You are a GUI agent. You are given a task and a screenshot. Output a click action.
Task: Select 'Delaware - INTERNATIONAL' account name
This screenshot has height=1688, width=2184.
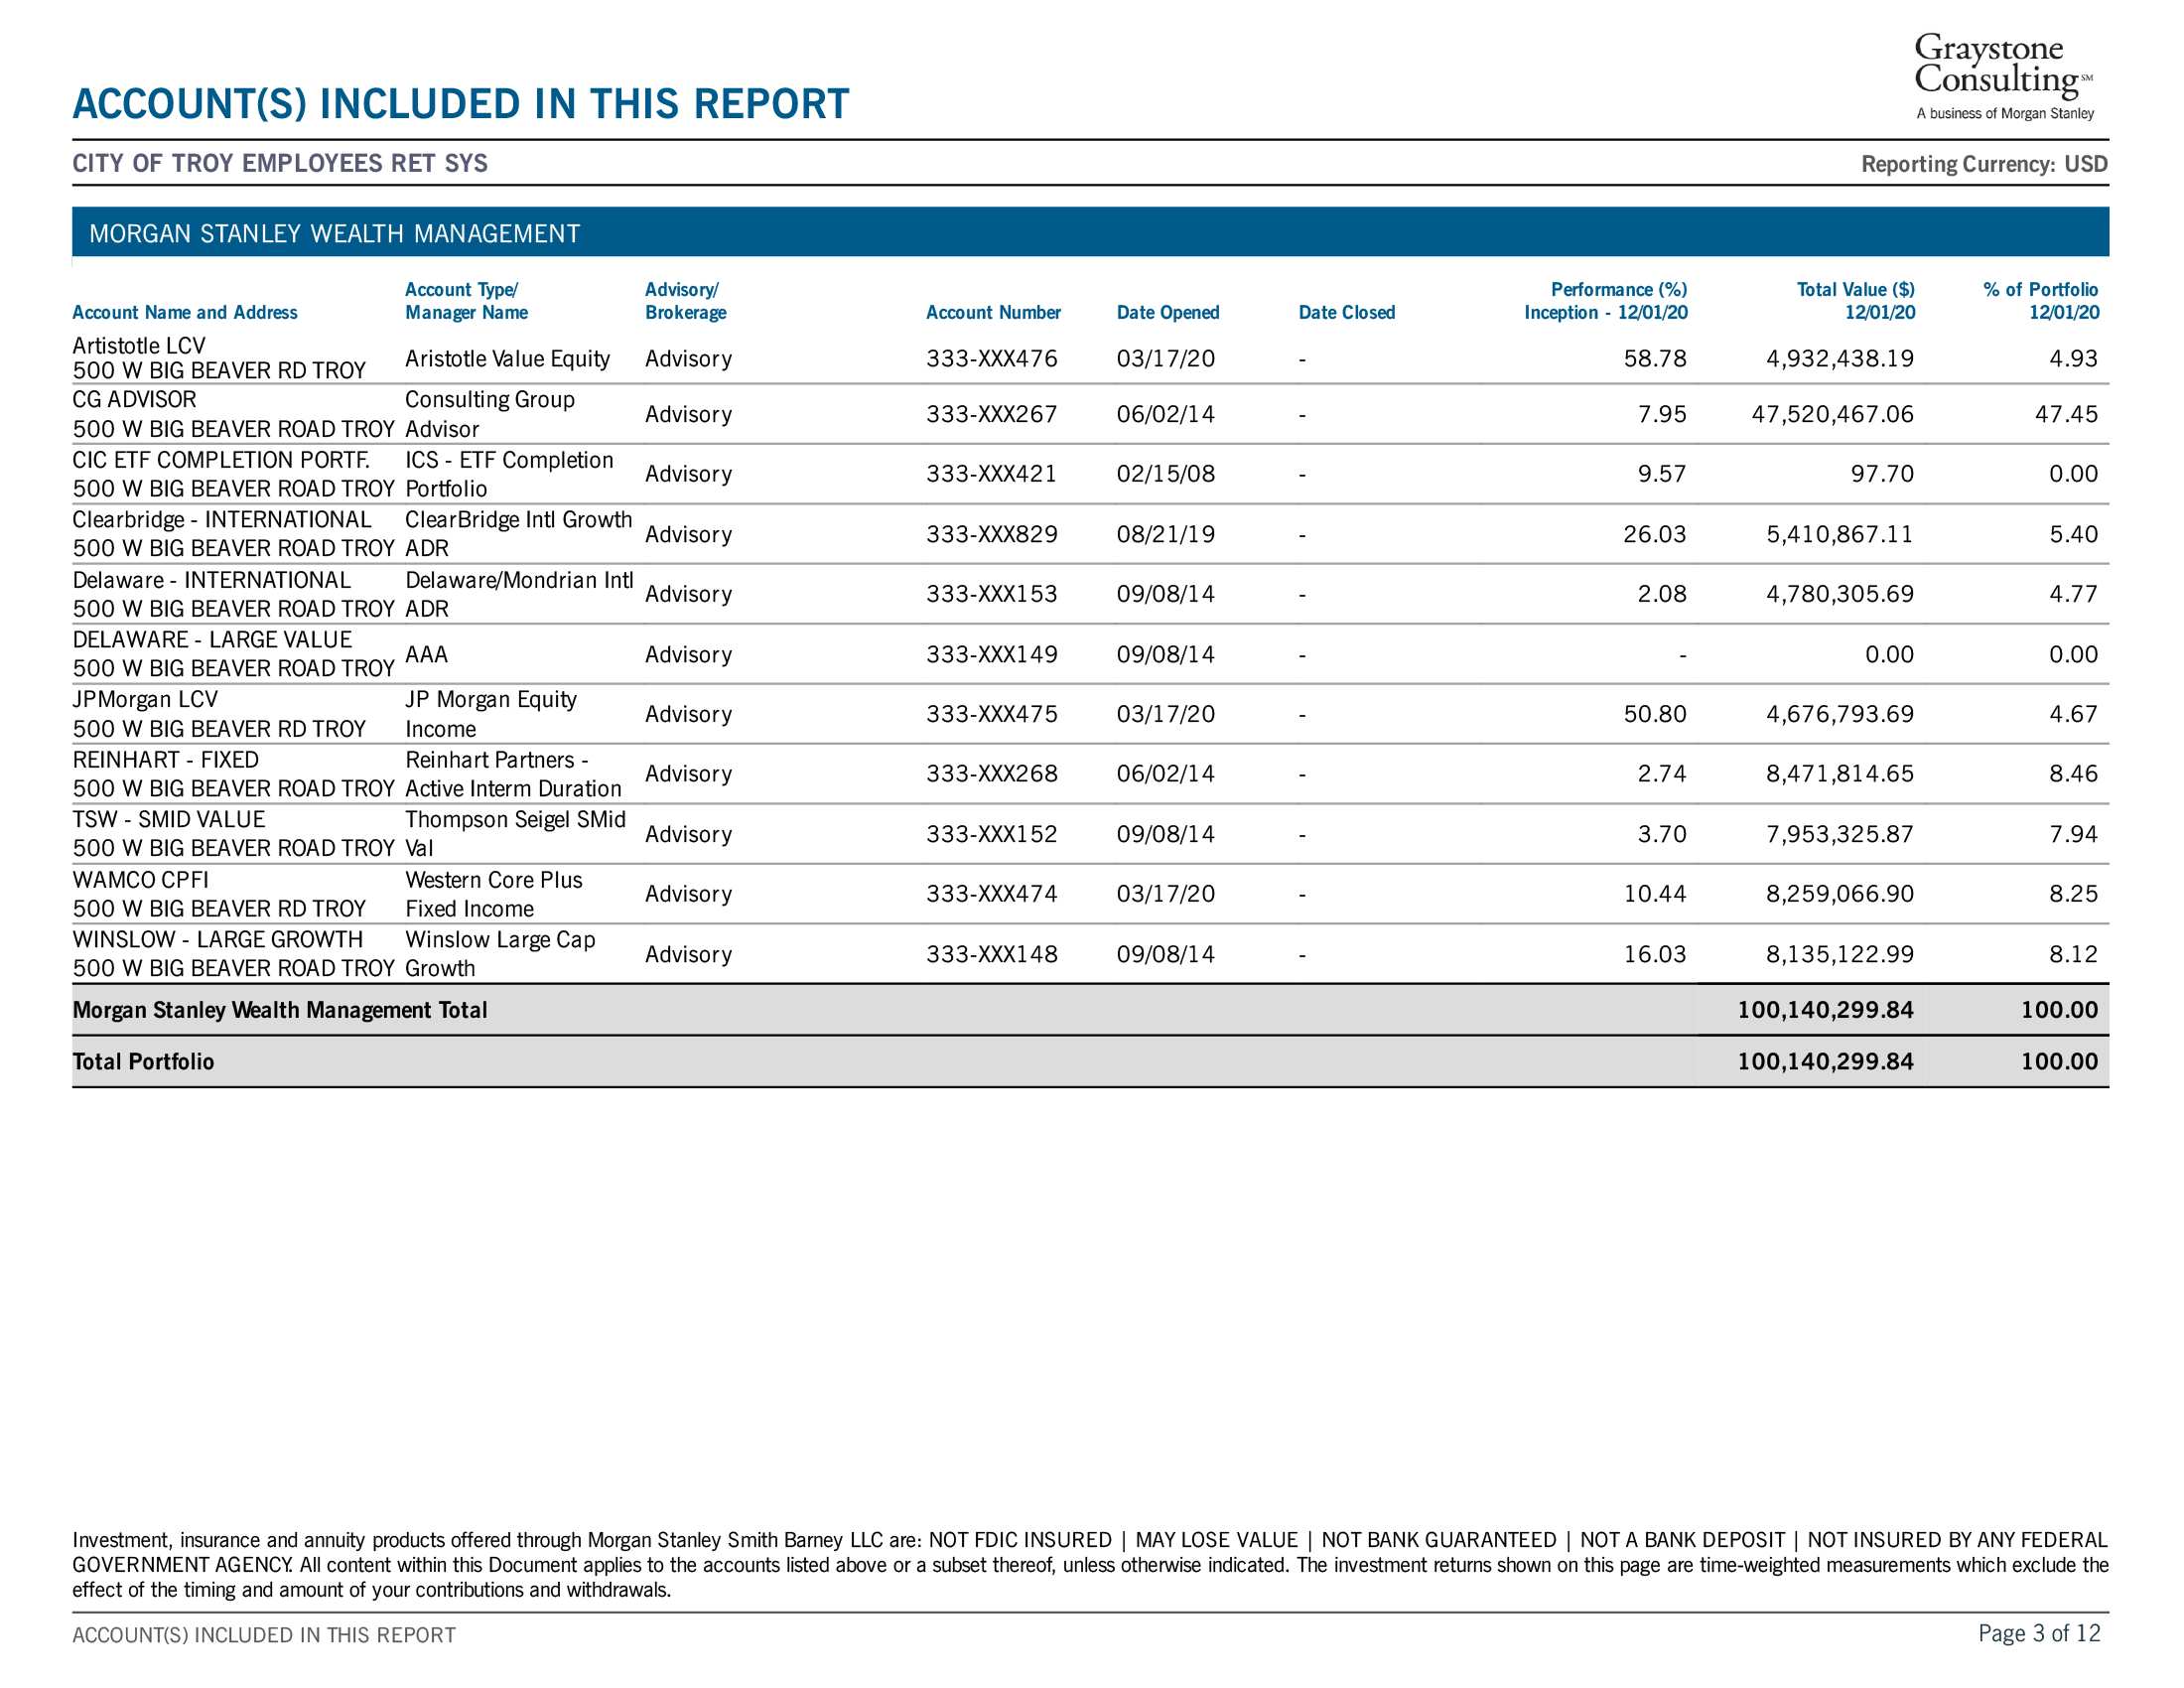[211, 580]
